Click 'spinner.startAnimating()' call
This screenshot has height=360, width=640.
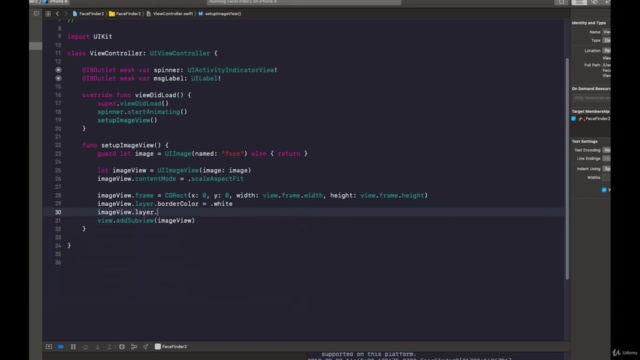pos(142,112)
